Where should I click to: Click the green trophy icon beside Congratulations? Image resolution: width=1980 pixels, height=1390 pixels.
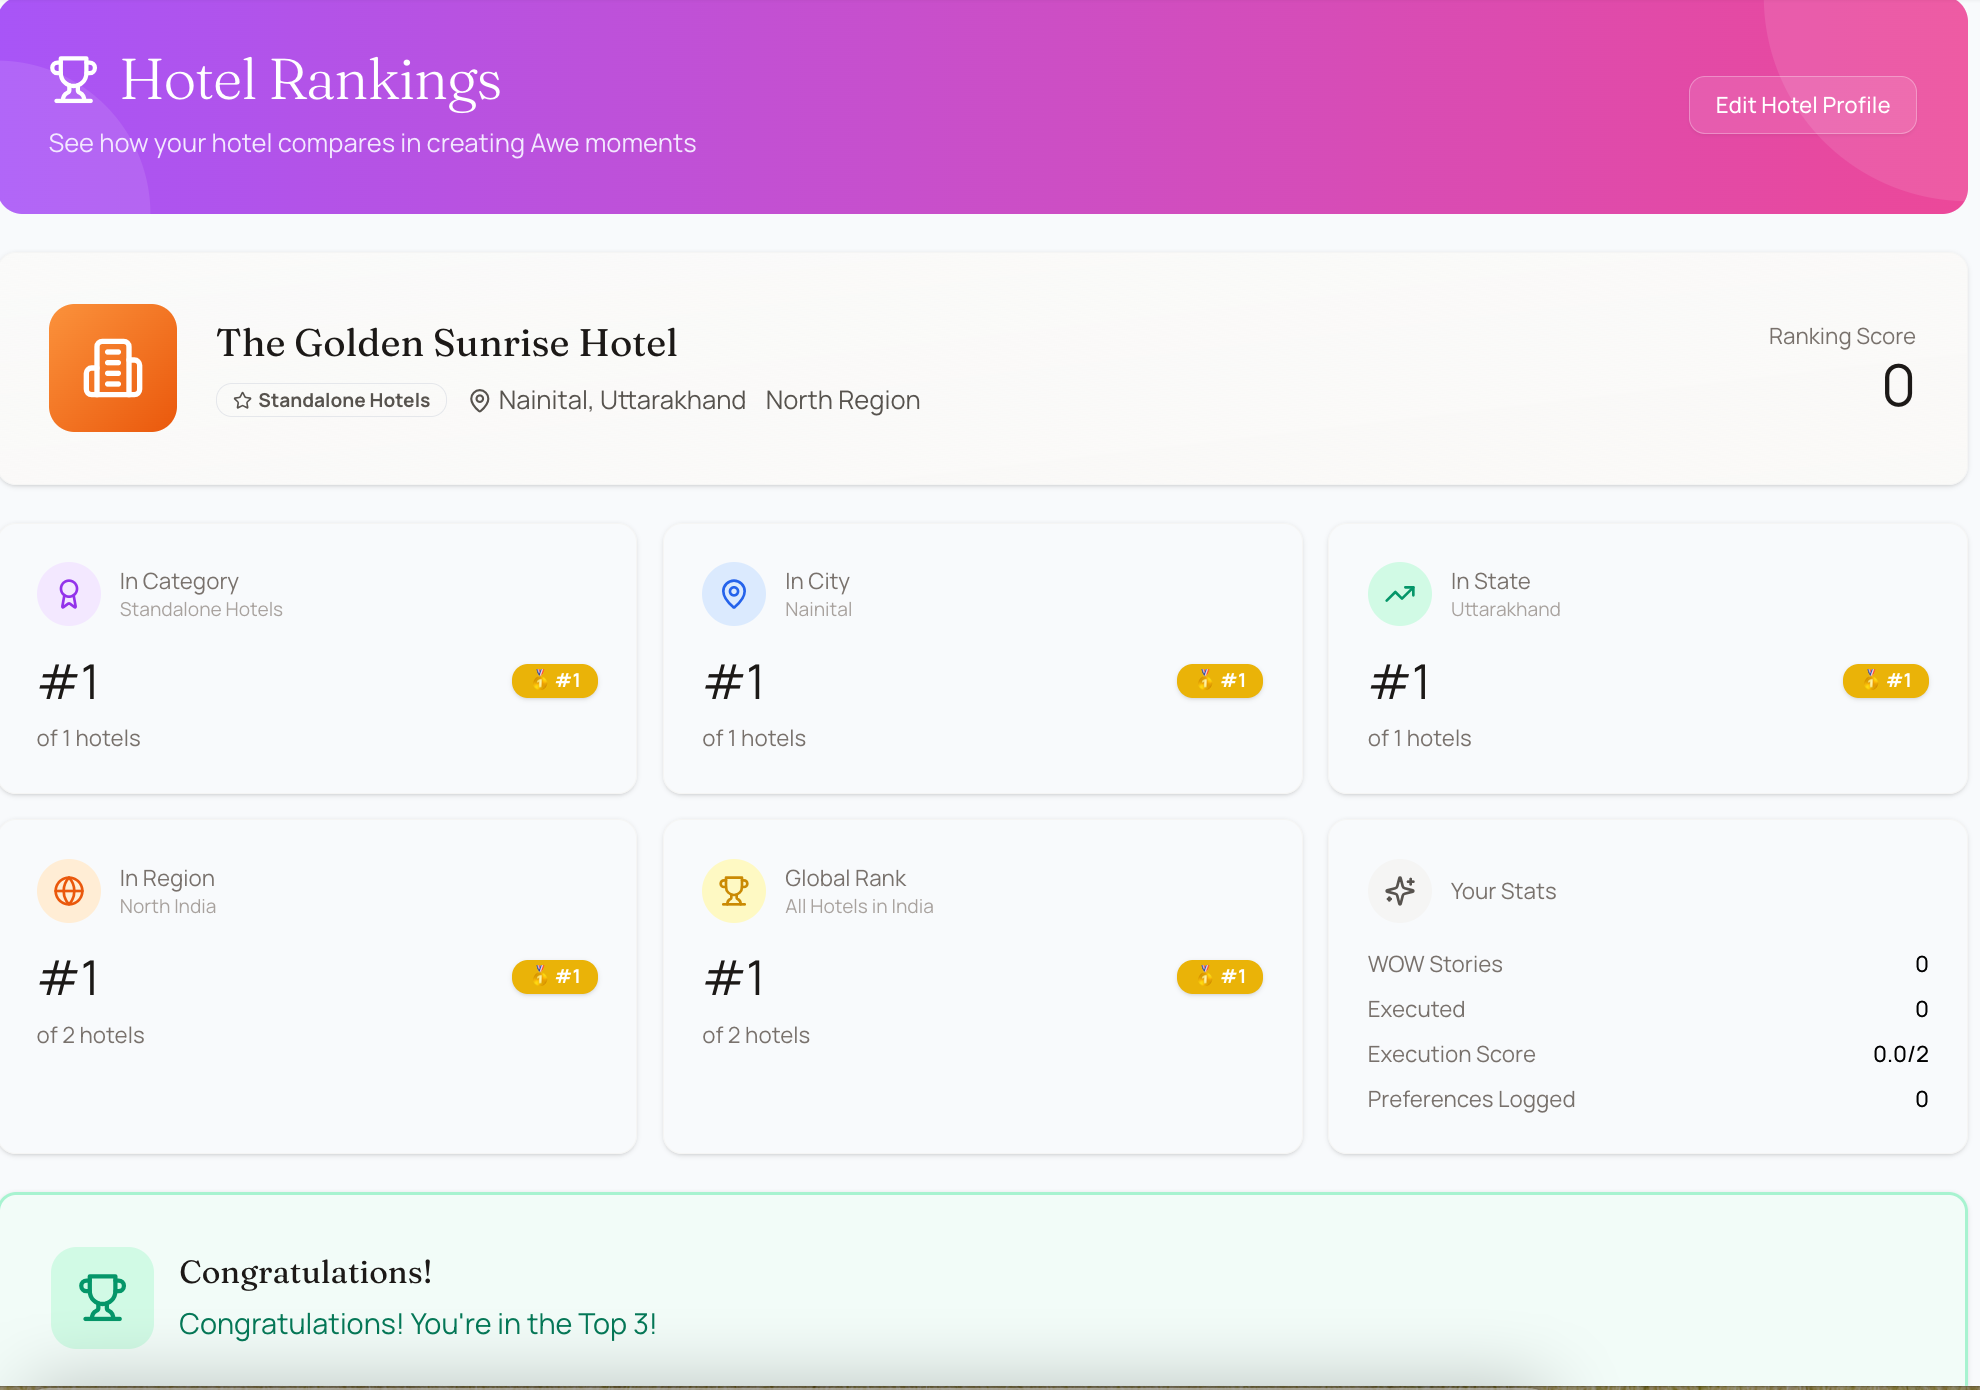(102, 1298)
